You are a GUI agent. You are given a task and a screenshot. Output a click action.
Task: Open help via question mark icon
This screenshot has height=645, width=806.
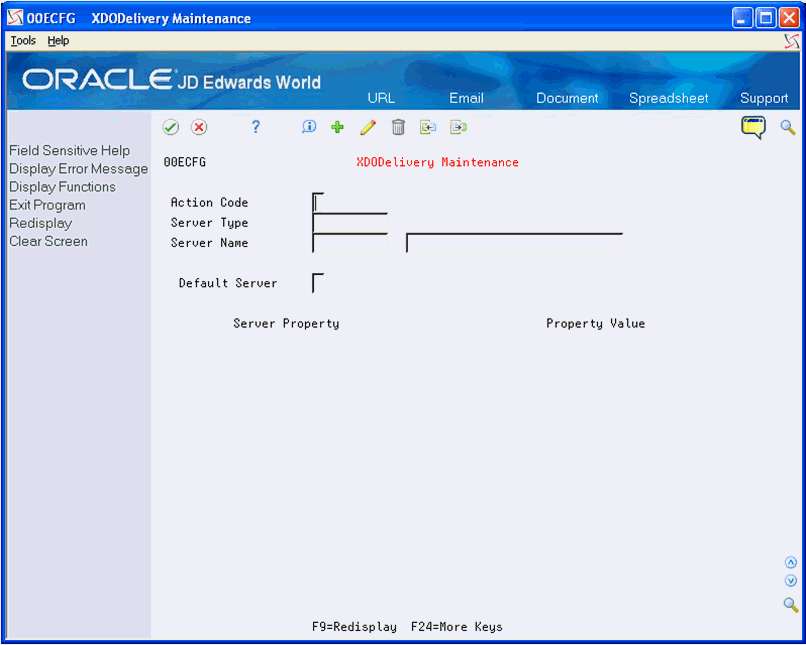pos(255,127)
